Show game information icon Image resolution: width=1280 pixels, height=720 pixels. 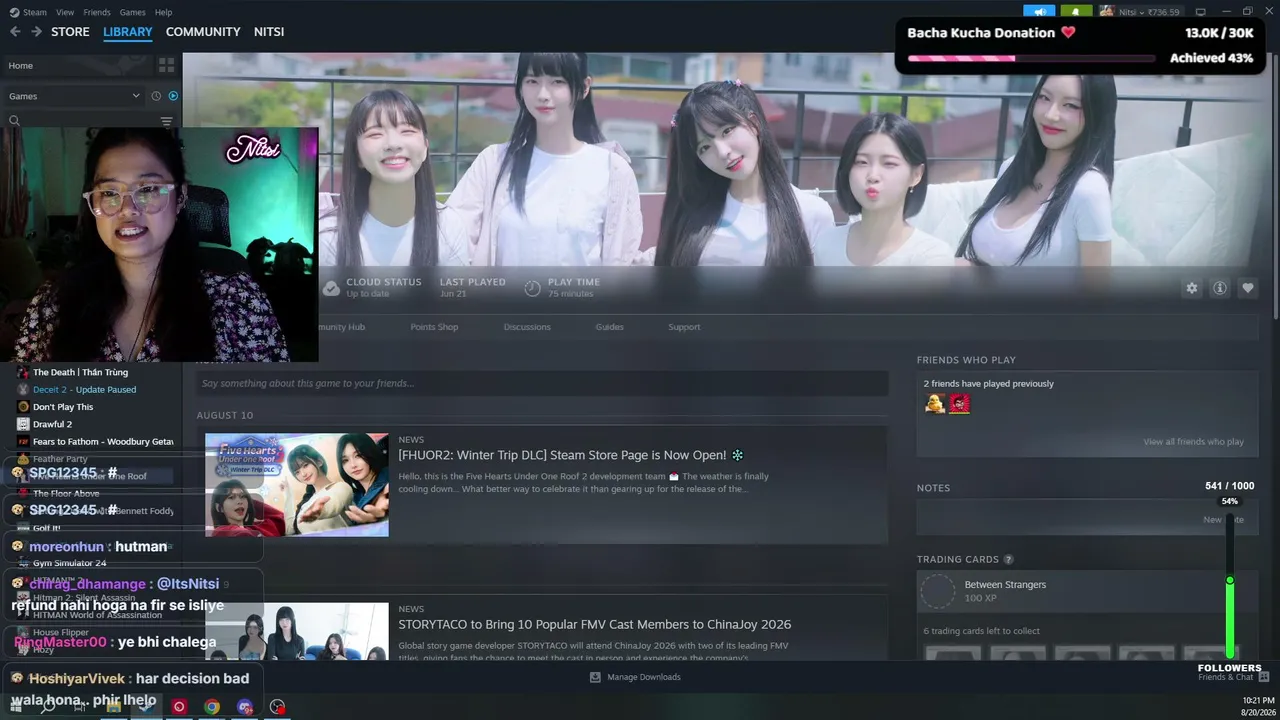pyautogui.click(x=1219, y=288)
